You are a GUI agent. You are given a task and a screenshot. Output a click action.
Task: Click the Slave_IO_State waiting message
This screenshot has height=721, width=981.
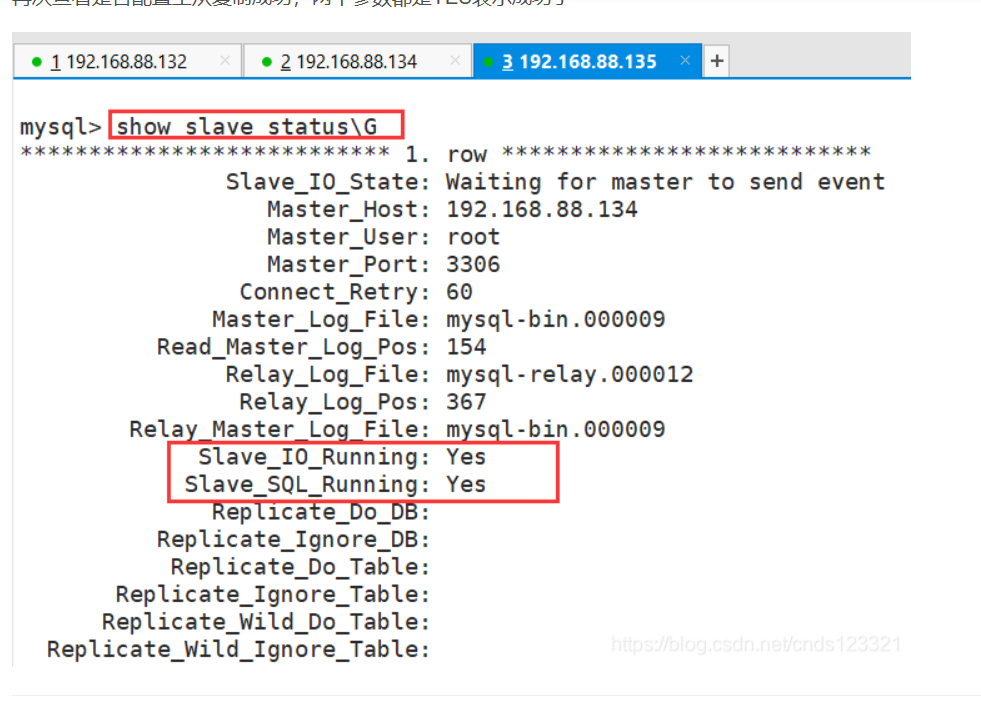pos(665,182)
